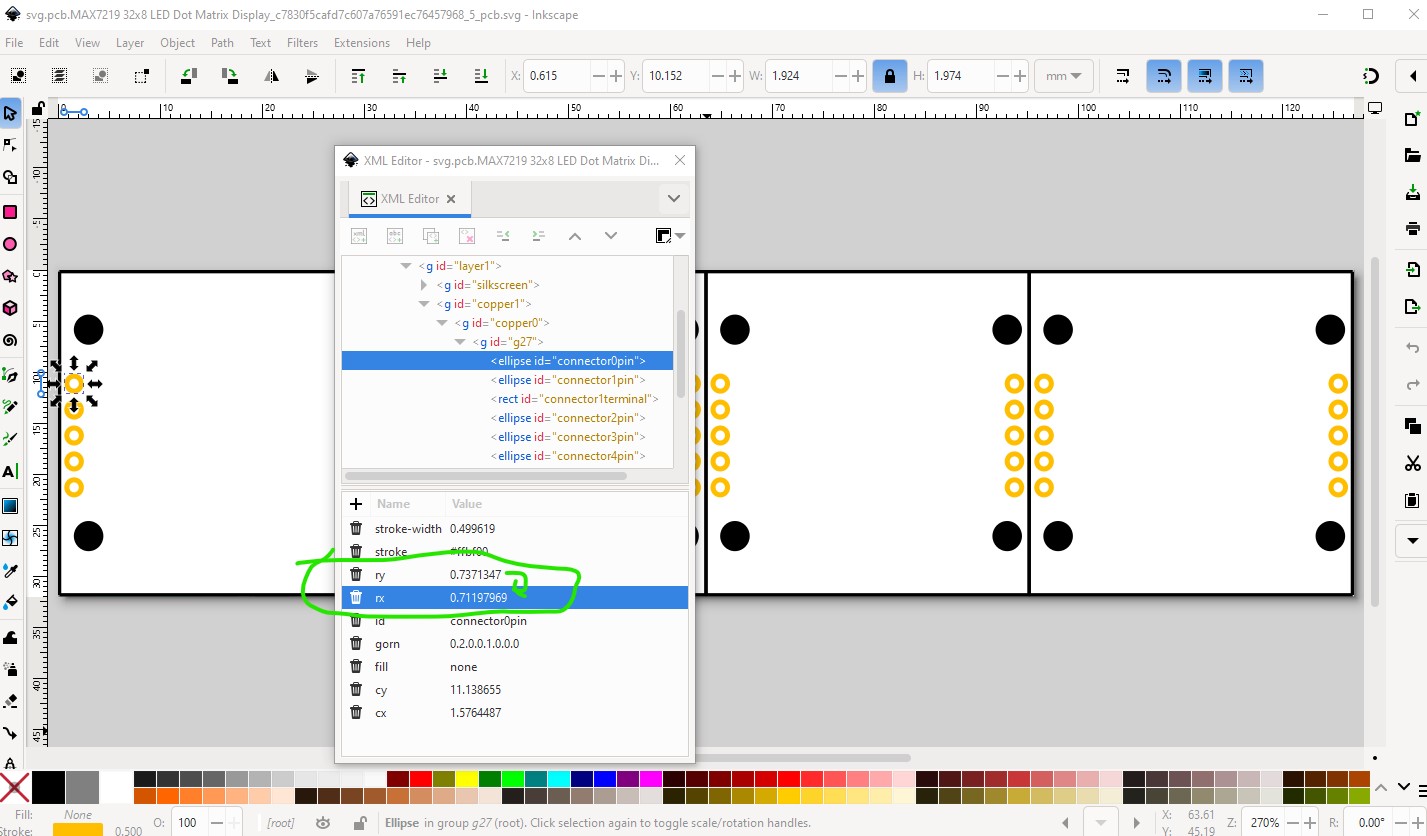The image size is (1427, 836).
Task: Click the Cut scissors icon
Action: coord(1412,463)
